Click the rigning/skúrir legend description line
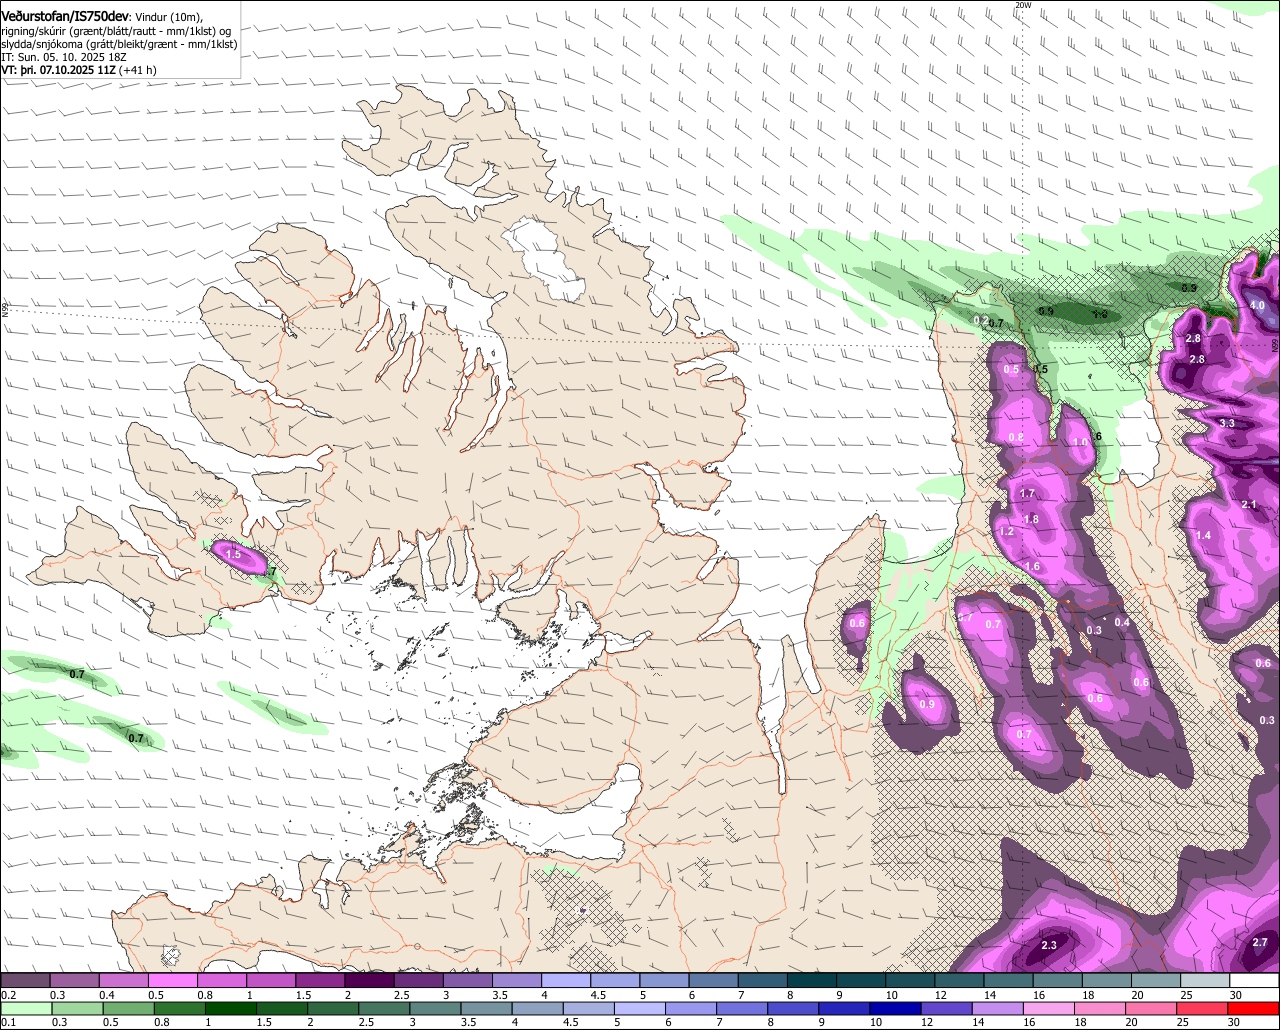Screen dimensions: 1280x1030 pos(117,30)
